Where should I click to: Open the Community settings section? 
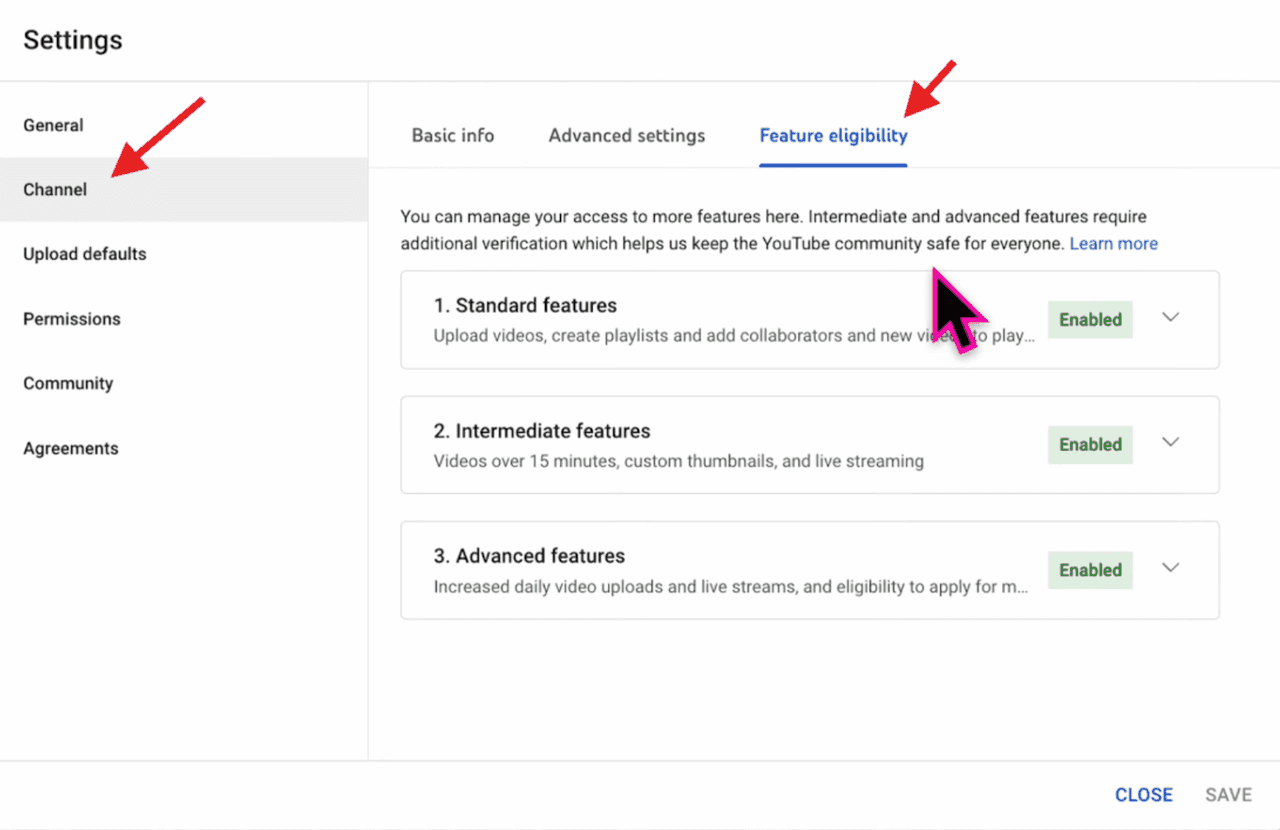67,383
